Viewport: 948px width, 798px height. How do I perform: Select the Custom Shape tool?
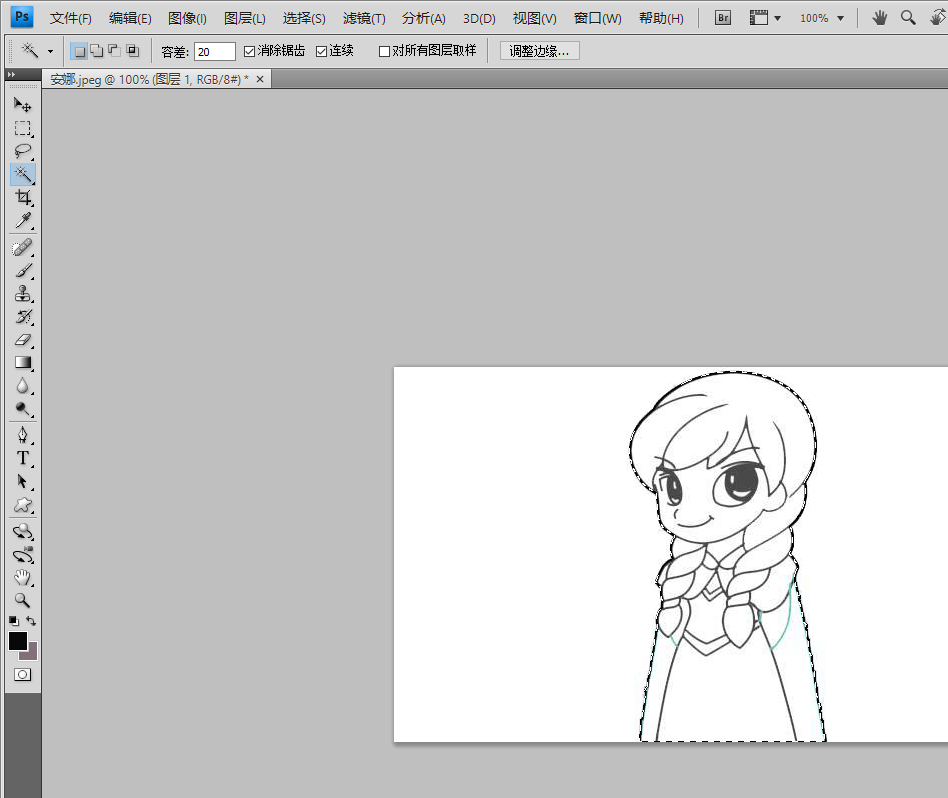[x=22, y=504]
